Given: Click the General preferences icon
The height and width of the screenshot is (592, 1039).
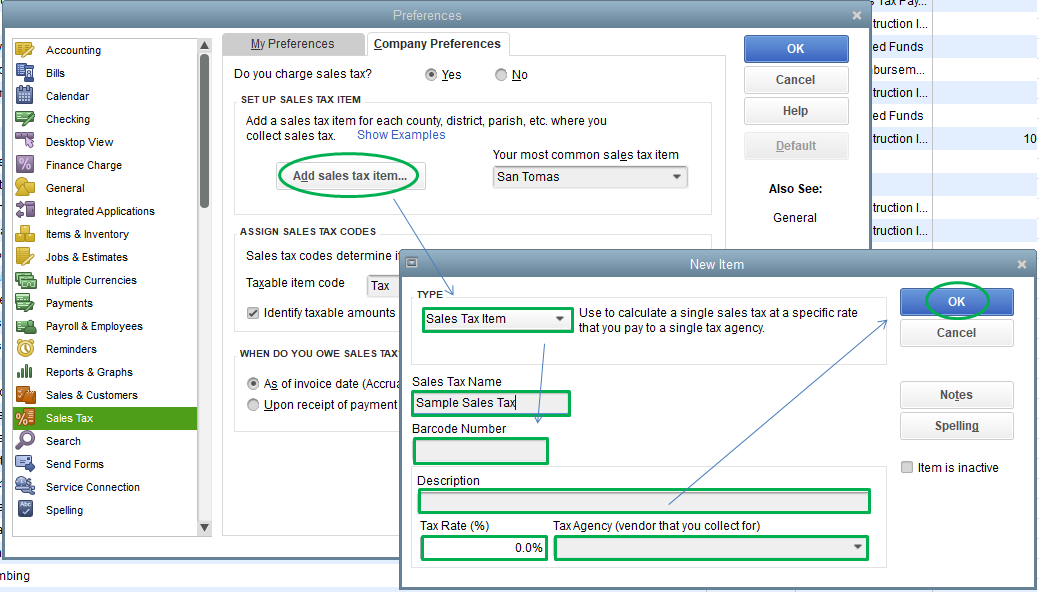Looking at the screenshot, I should pos(25,188).
